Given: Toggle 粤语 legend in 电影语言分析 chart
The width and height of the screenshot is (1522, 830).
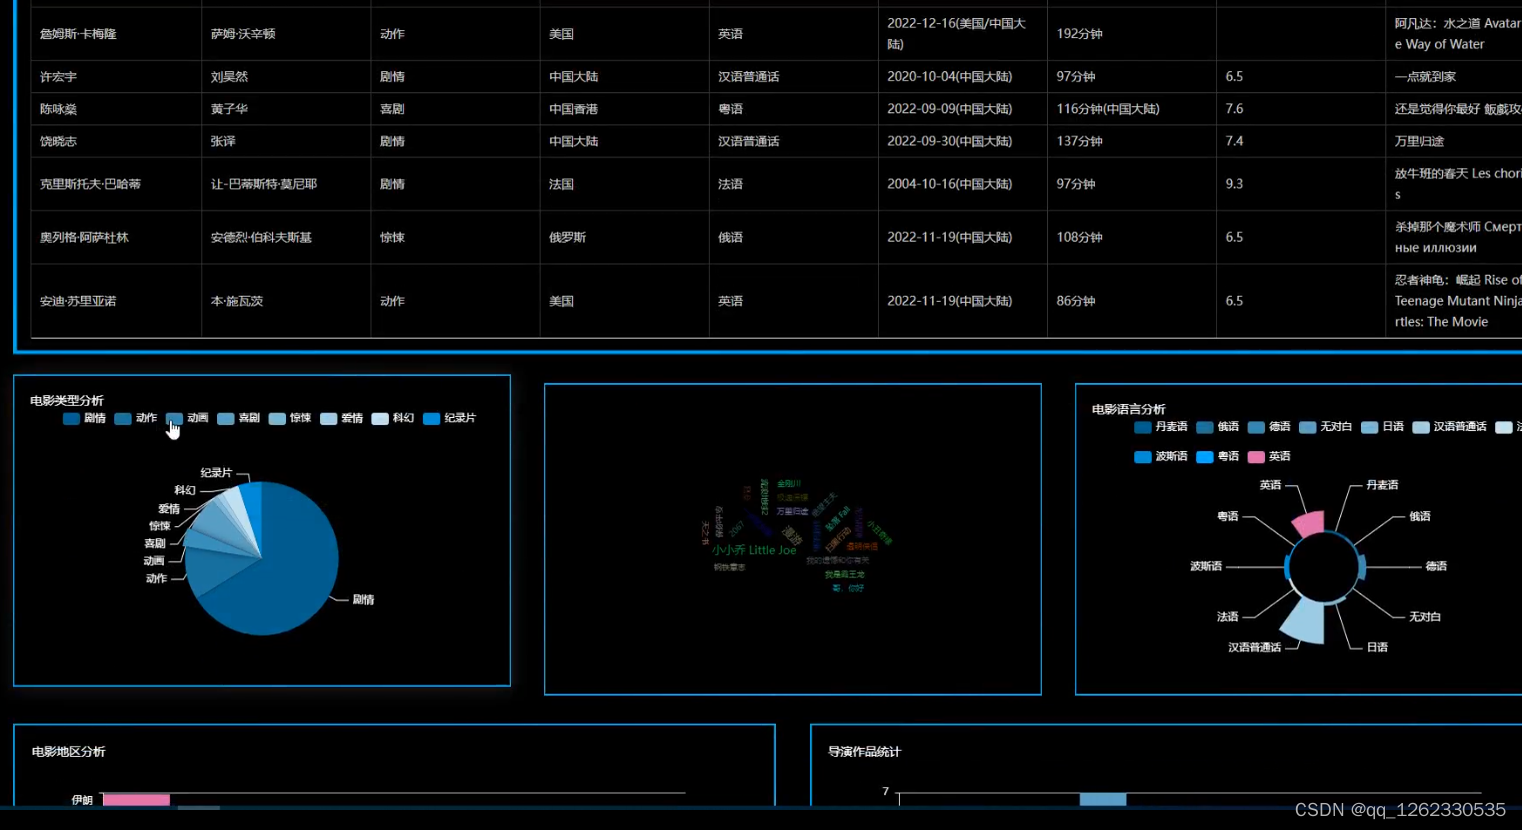Looking at the screenshot, I should [1218, 457].
